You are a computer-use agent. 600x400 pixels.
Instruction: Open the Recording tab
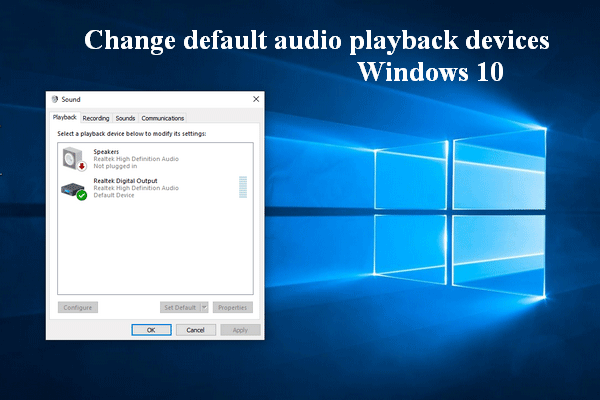click(96, 118)
